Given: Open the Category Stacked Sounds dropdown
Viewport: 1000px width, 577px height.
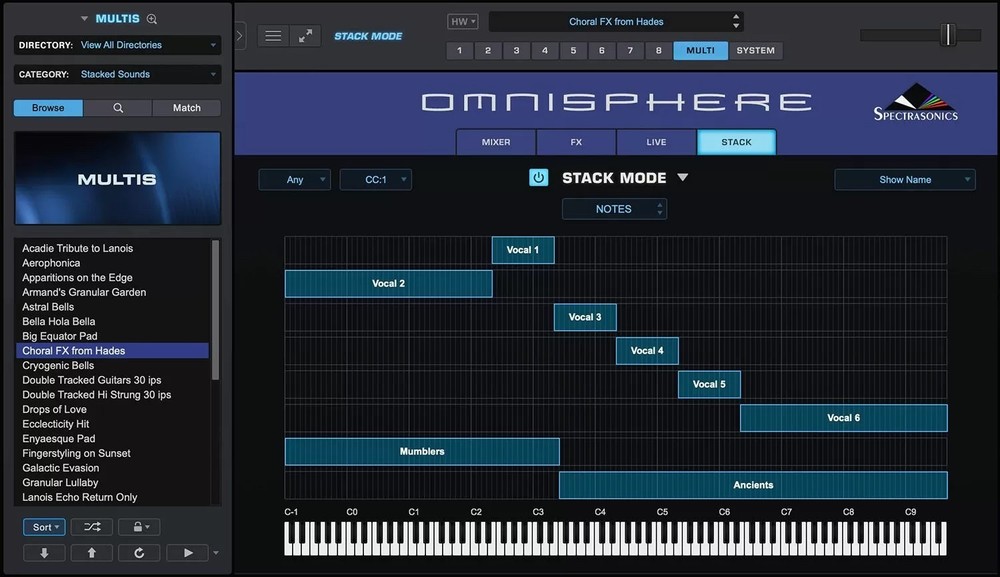Looking at the screenshot, I should coord(117,75).
